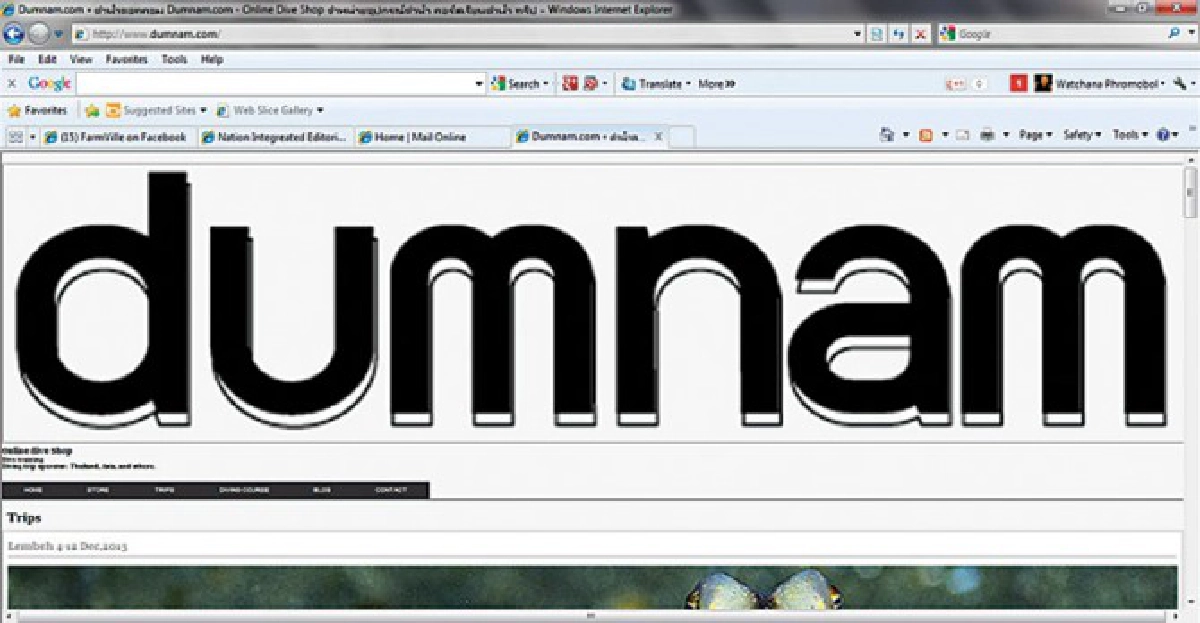Click the Refresh page icon
This screenshot has height=623, width=1200.
click(898, 34)
